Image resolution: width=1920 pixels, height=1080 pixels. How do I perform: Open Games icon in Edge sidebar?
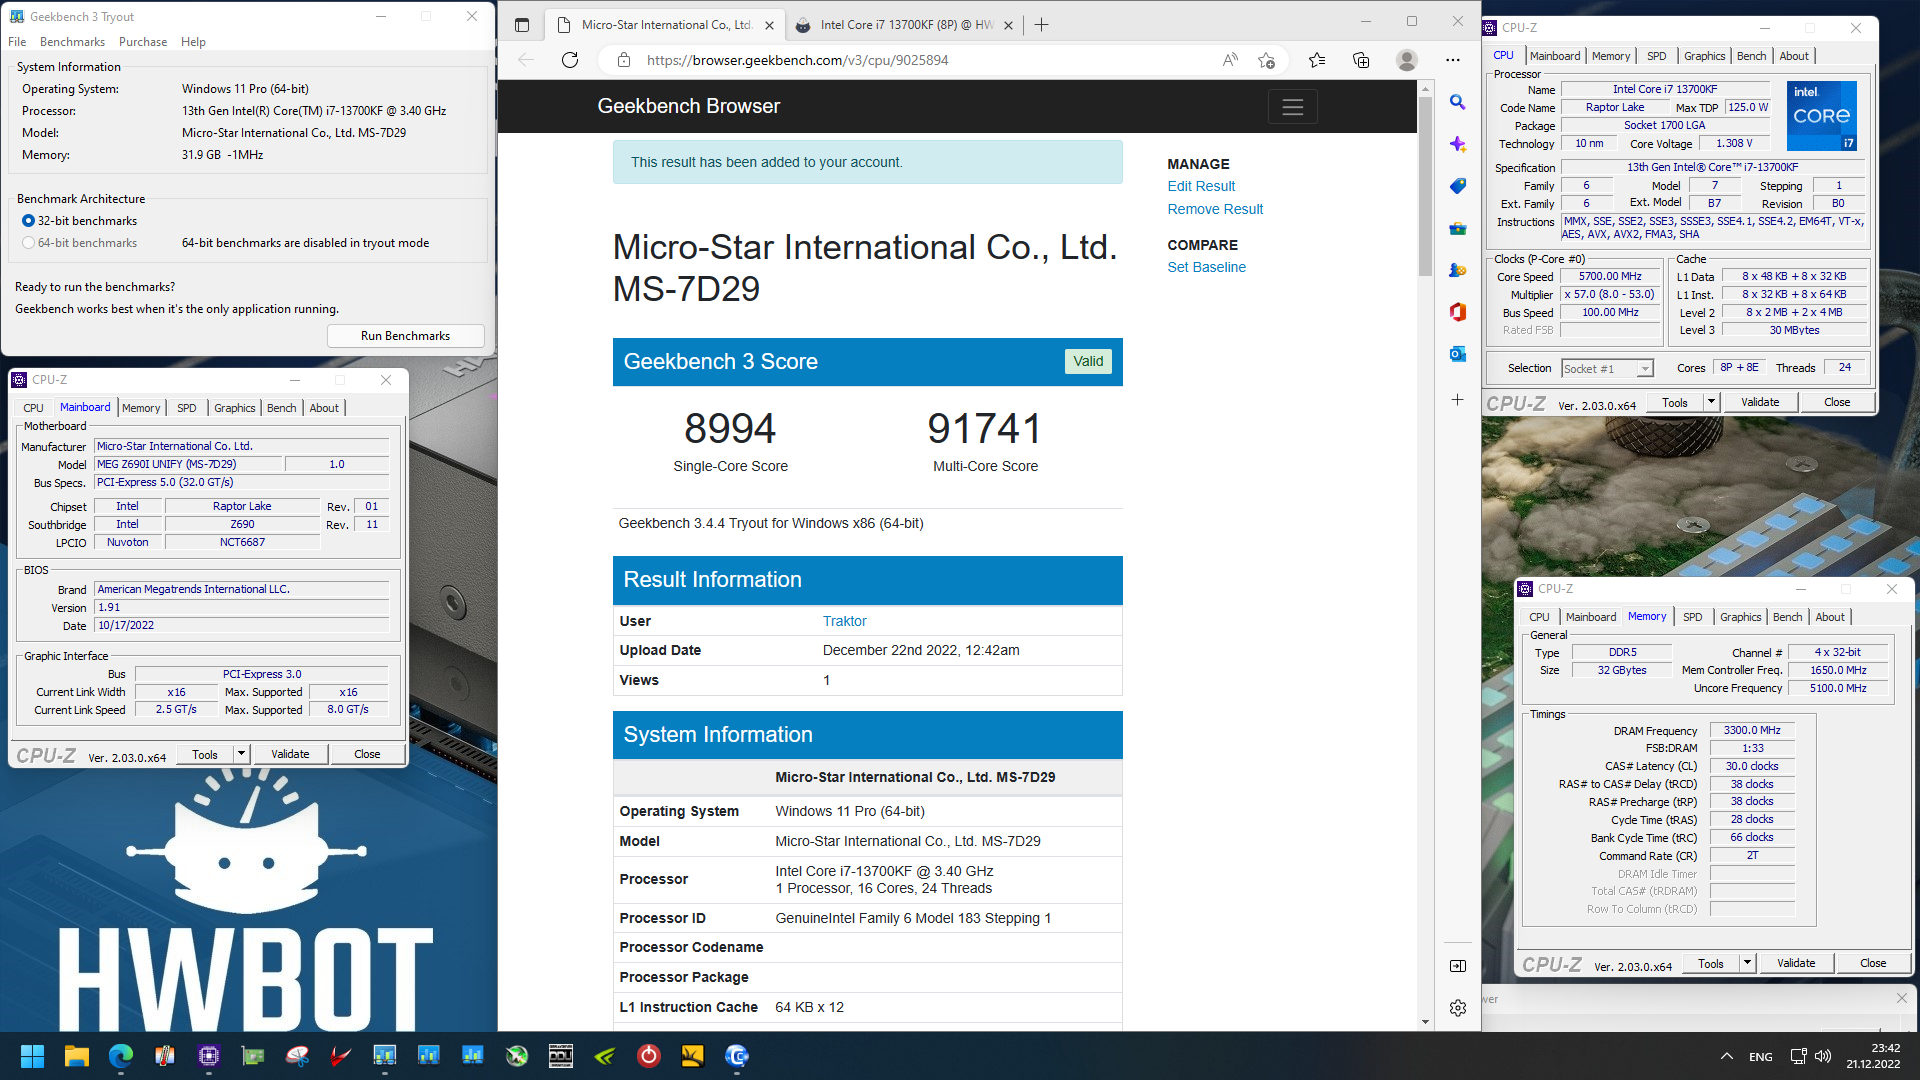(x=1458, y=271)
